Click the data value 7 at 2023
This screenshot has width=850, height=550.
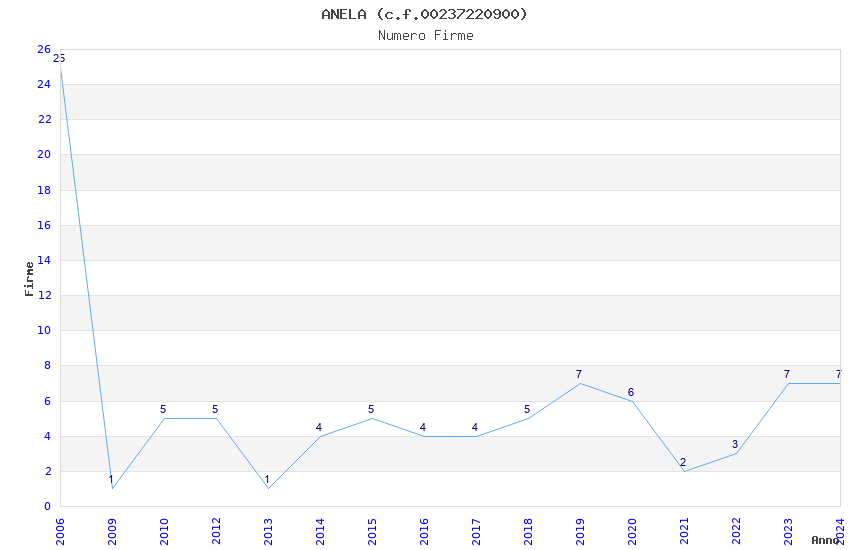click(x=787, y=374)
